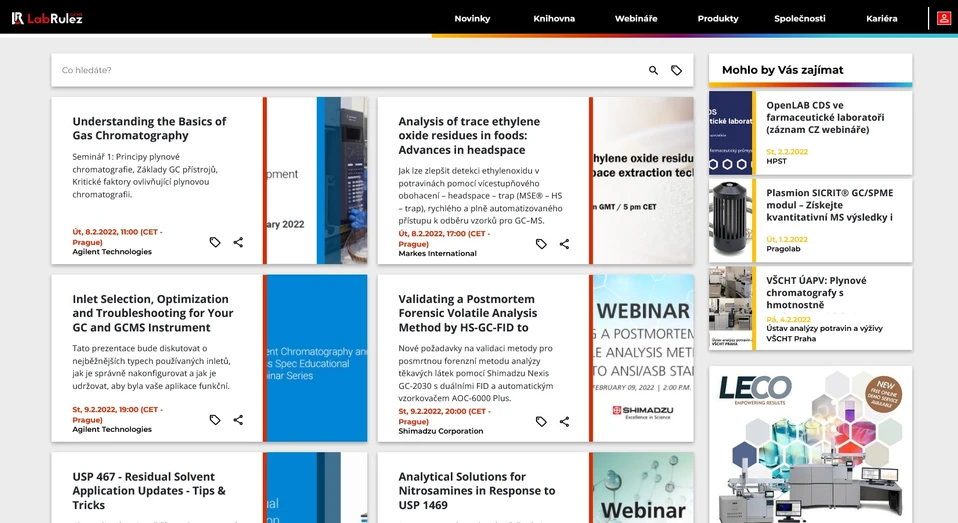
Task: Click date 'Út, 8.2.2022, 11:00 (CET - Prague)'
Action: click(117, 237)
